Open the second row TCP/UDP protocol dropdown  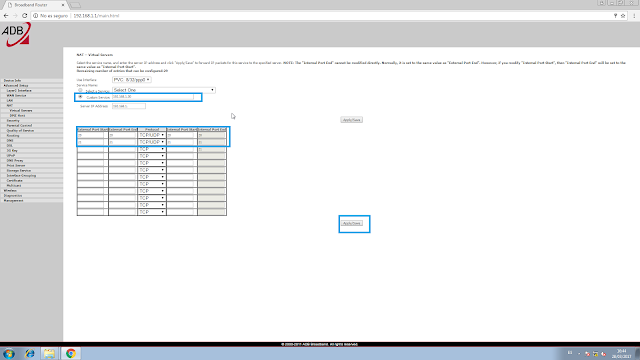152,142
